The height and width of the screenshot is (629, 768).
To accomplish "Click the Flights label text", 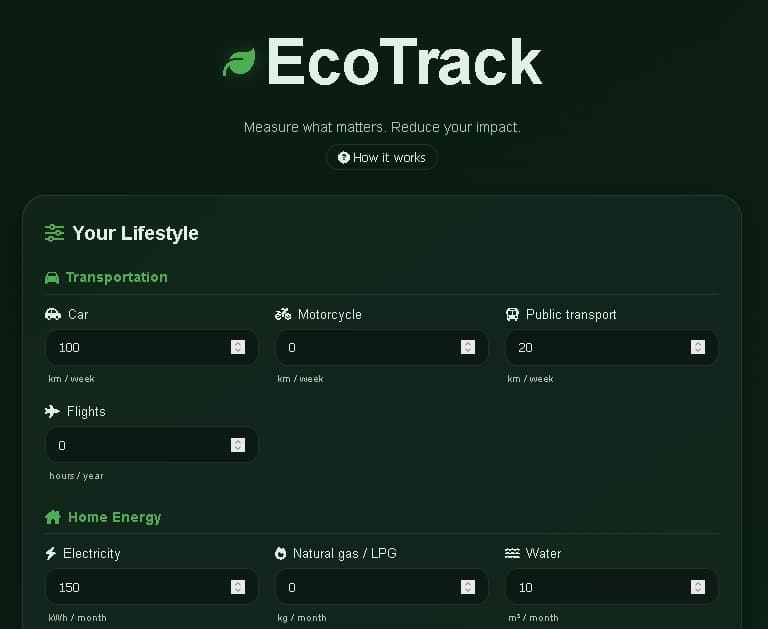I will 86,411.
